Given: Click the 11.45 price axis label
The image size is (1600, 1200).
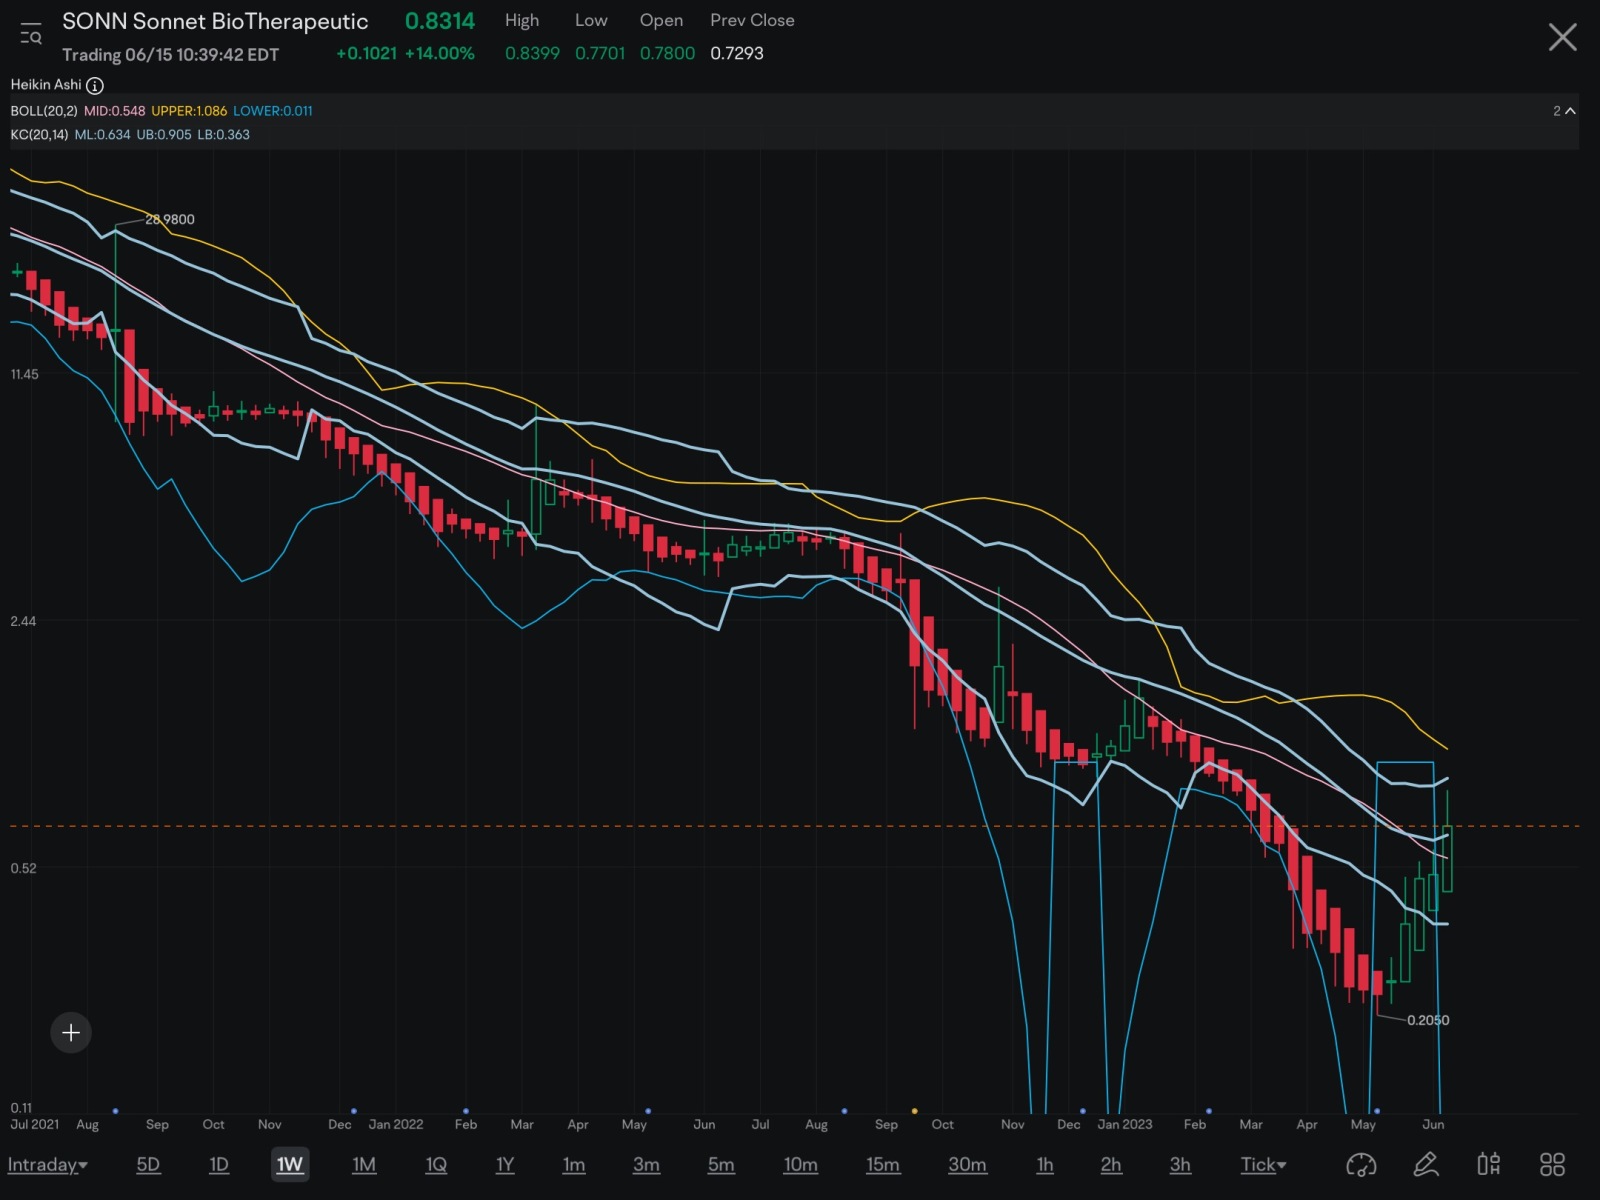Looking at the screenshot, I should pos(24,374).
